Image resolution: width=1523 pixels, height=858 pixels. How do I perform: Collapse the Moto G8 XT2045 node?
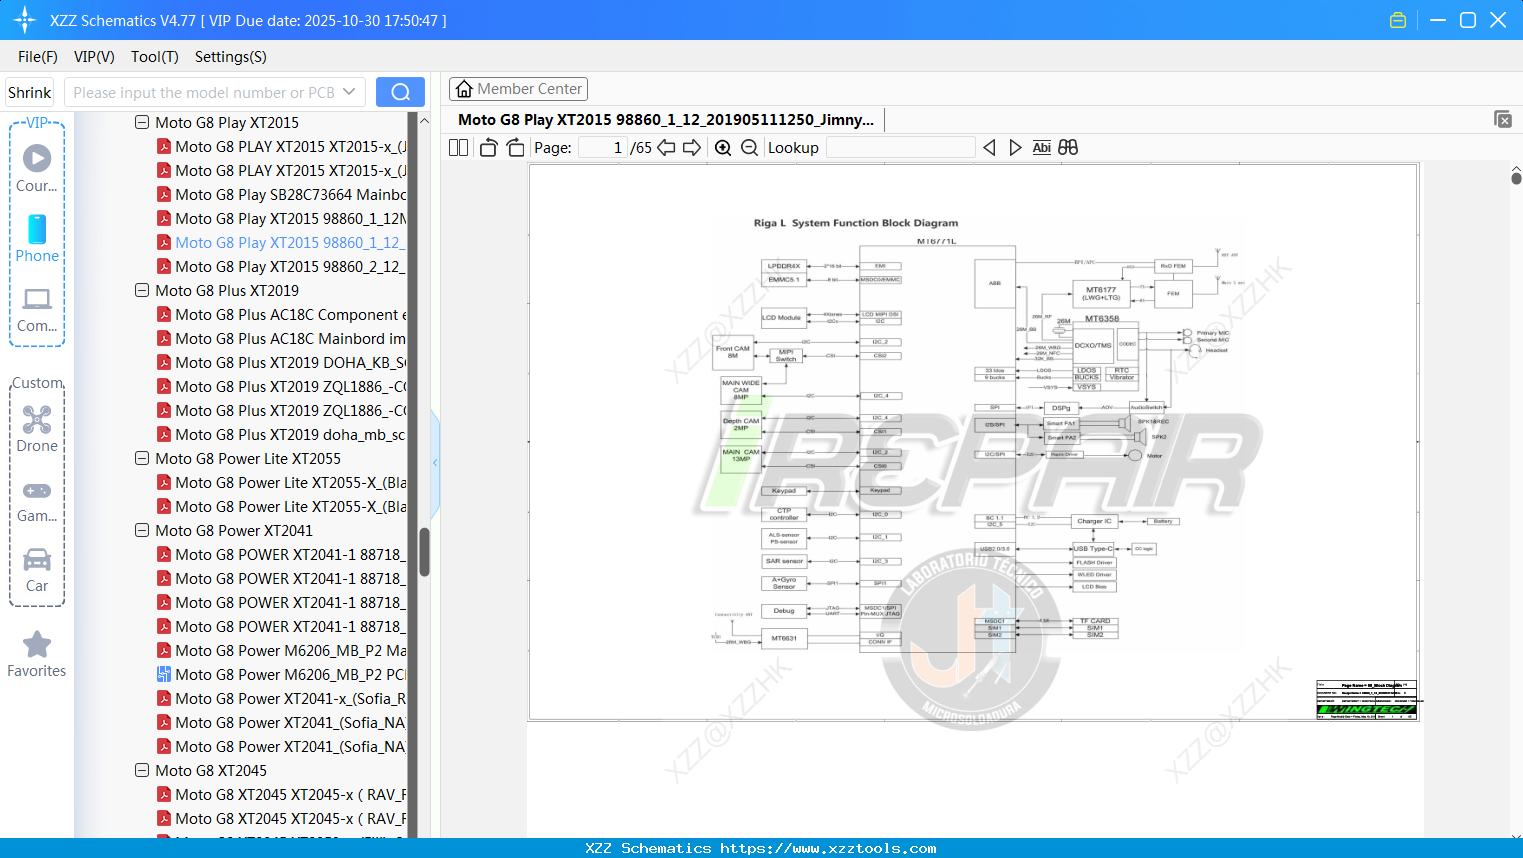pos(142,770)
